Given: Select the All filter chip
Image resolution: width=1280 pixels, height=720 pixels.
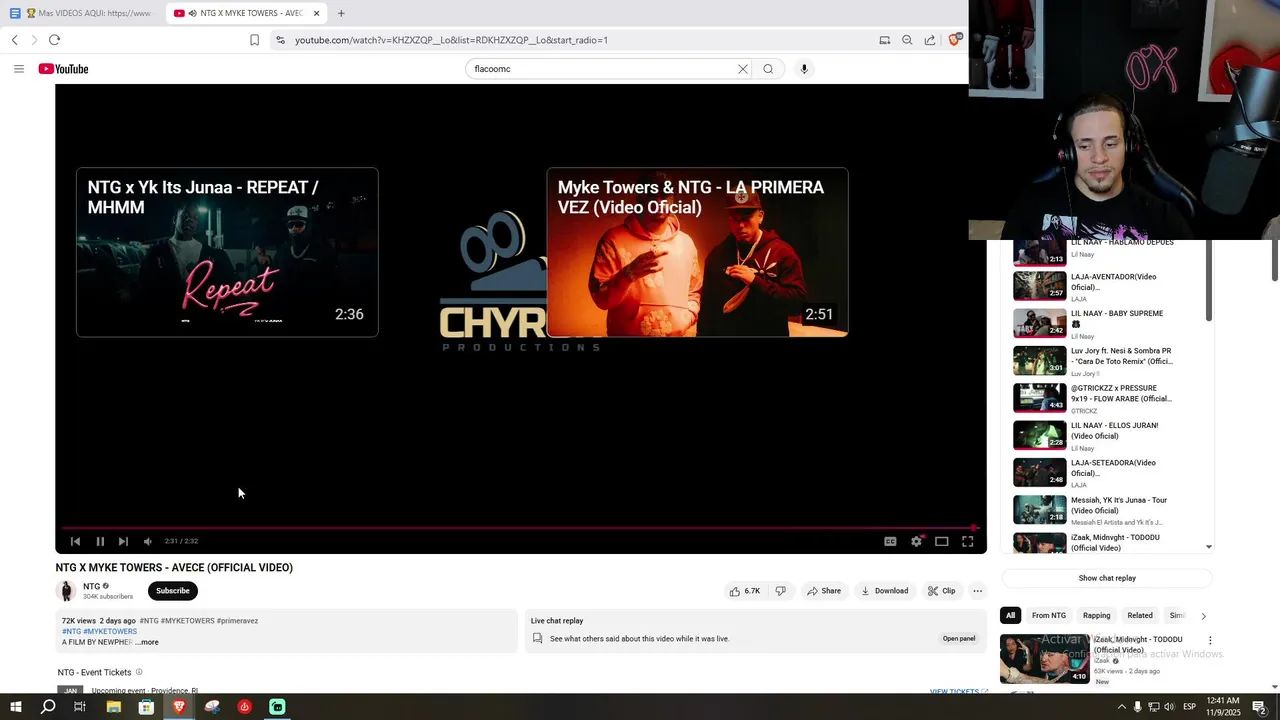Looking at the screenshot, I should click(1010, 616).
